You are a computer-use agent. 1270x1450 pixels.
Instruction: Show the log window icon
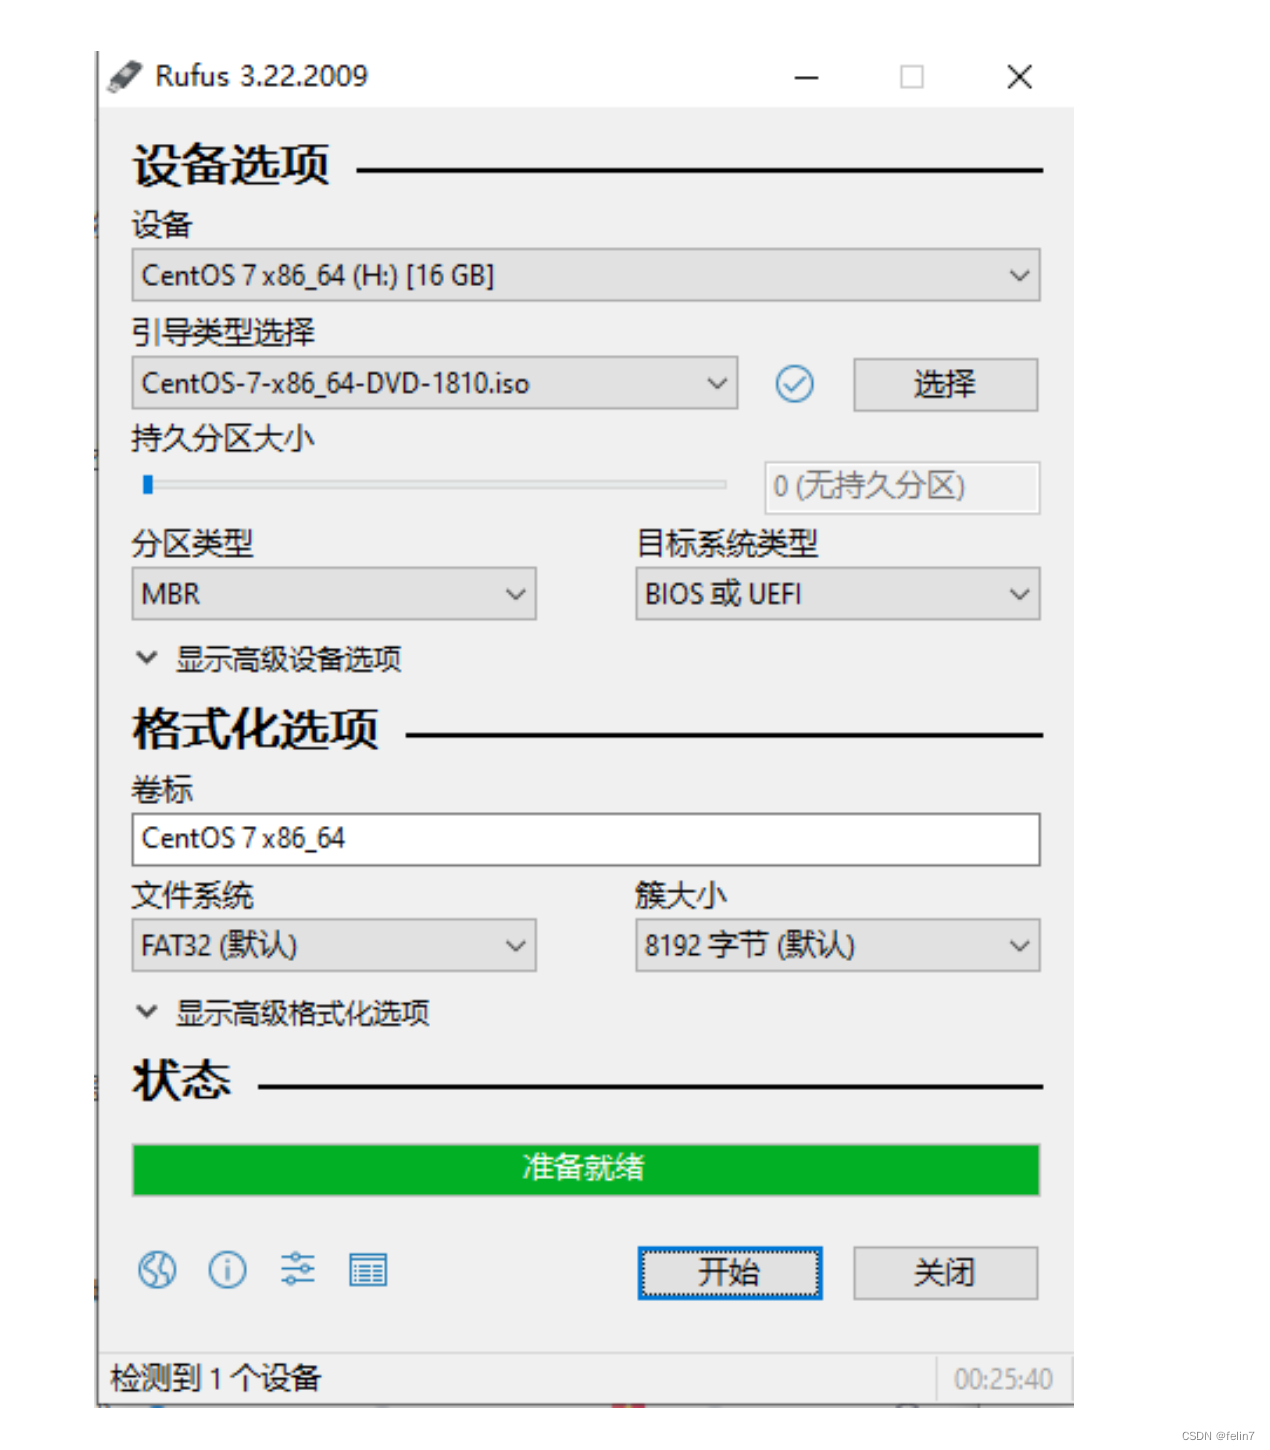coord(368,1270)
